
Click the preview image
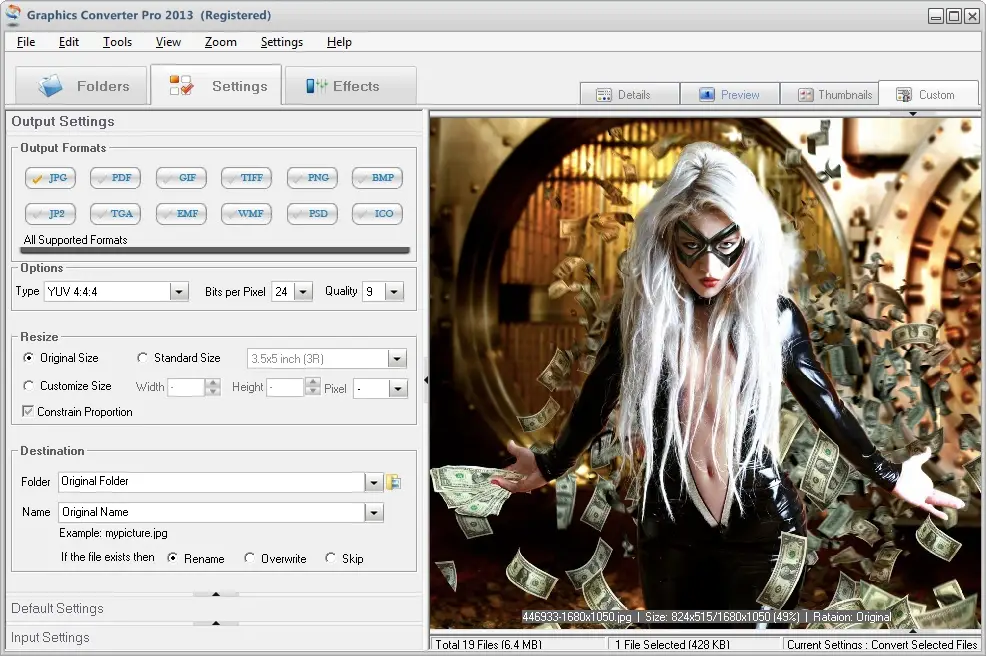point(704,372)
